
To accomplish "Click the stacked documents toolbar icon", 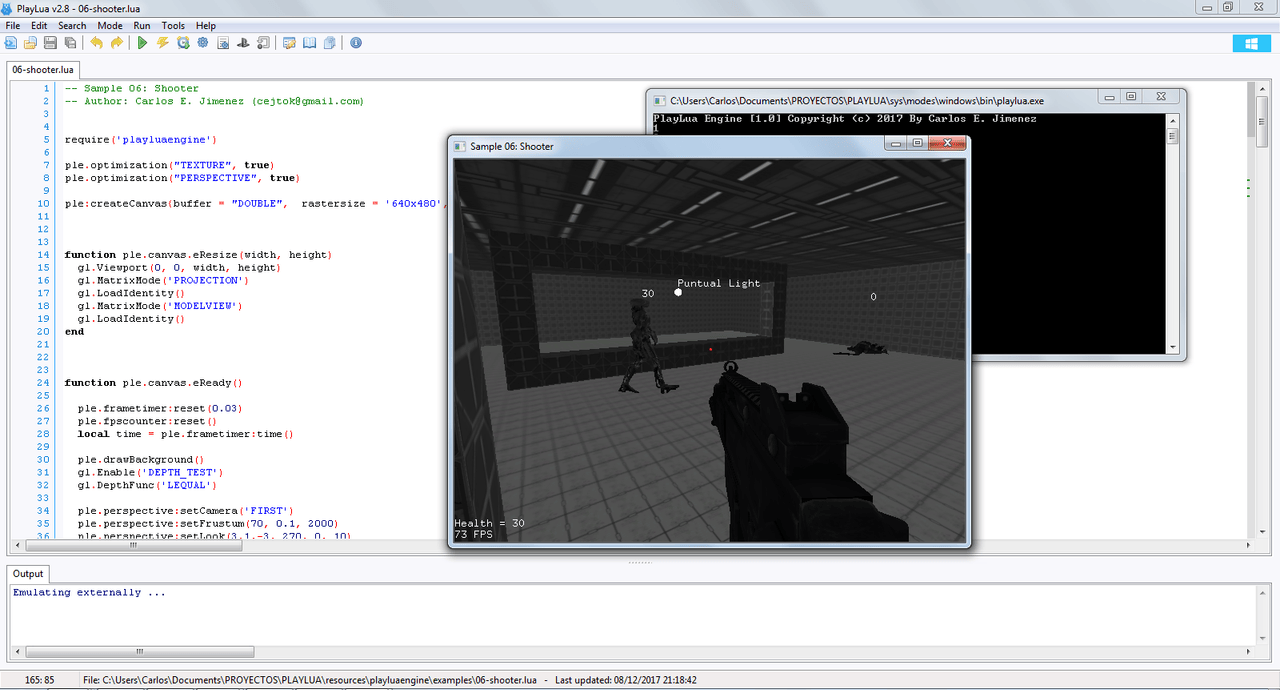I will pos(328,43).
